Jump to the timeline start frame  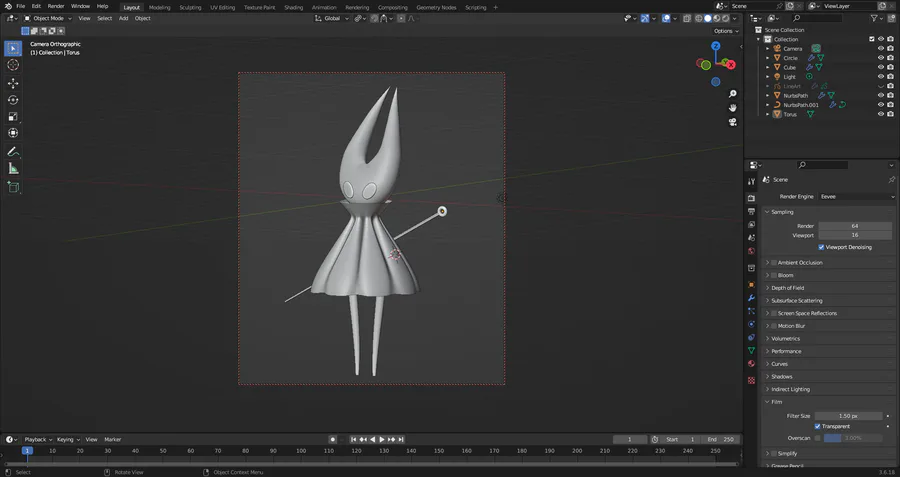[x=354, y=440]
